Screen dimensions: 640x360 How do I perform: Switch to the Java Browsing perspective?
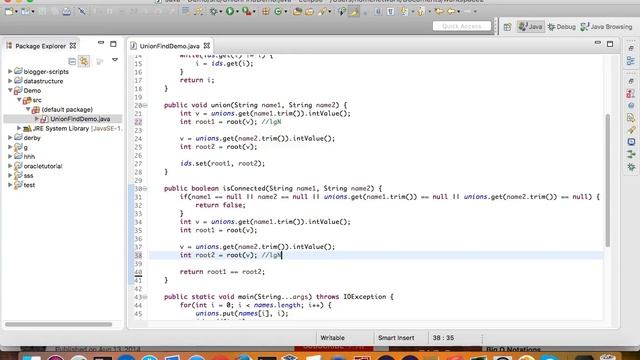[x=607, y=27]
